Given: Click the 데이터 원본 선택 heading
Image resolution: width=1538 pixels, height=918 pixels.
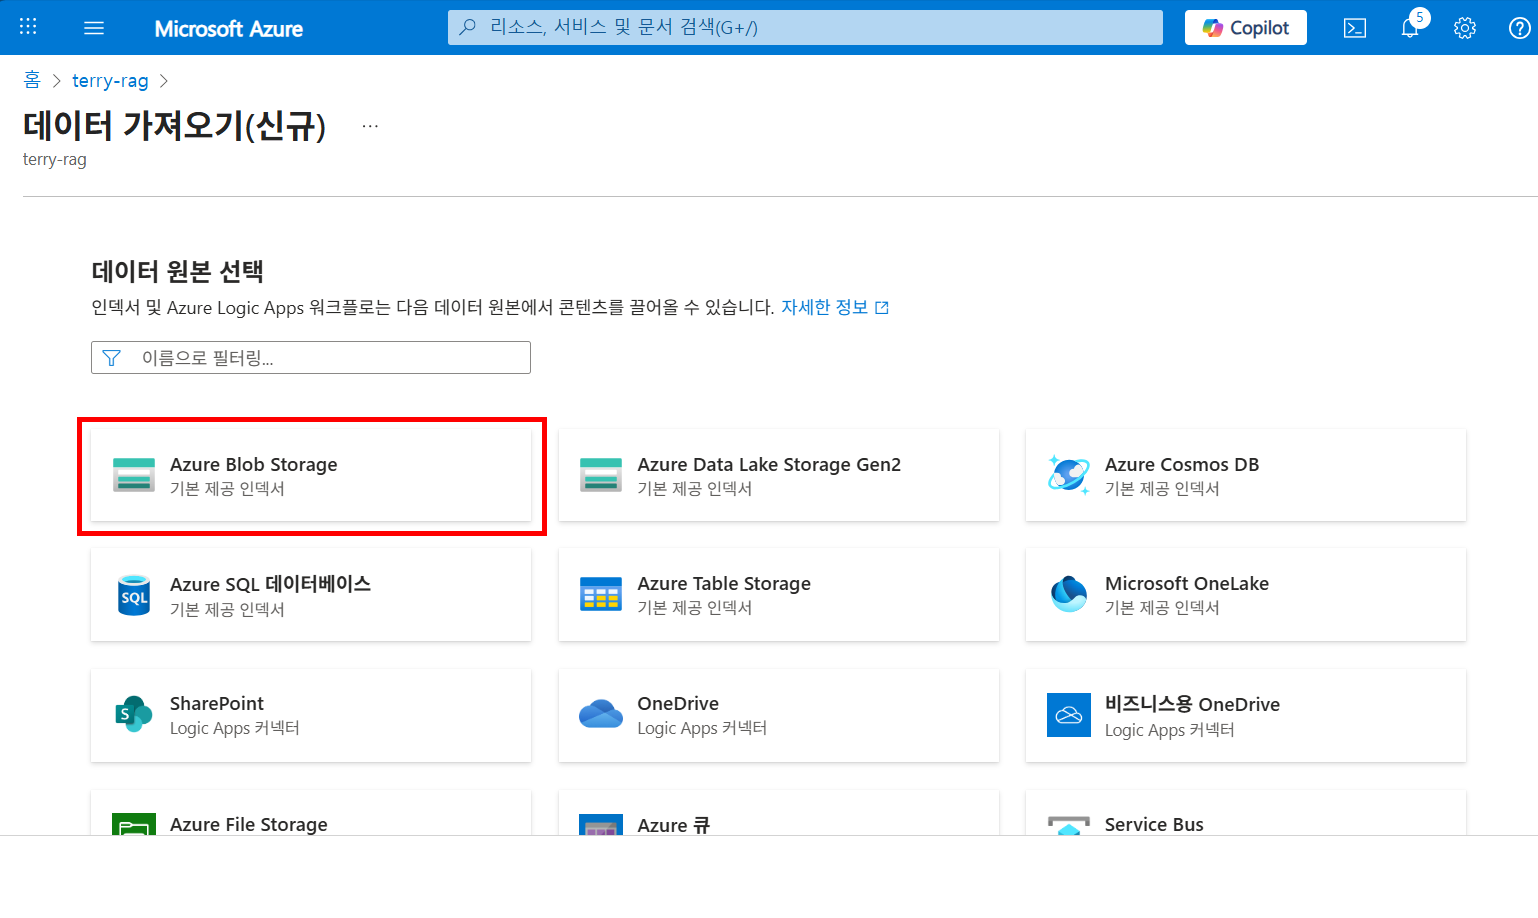Looking at the screenshot, I should tap(177, 271).
